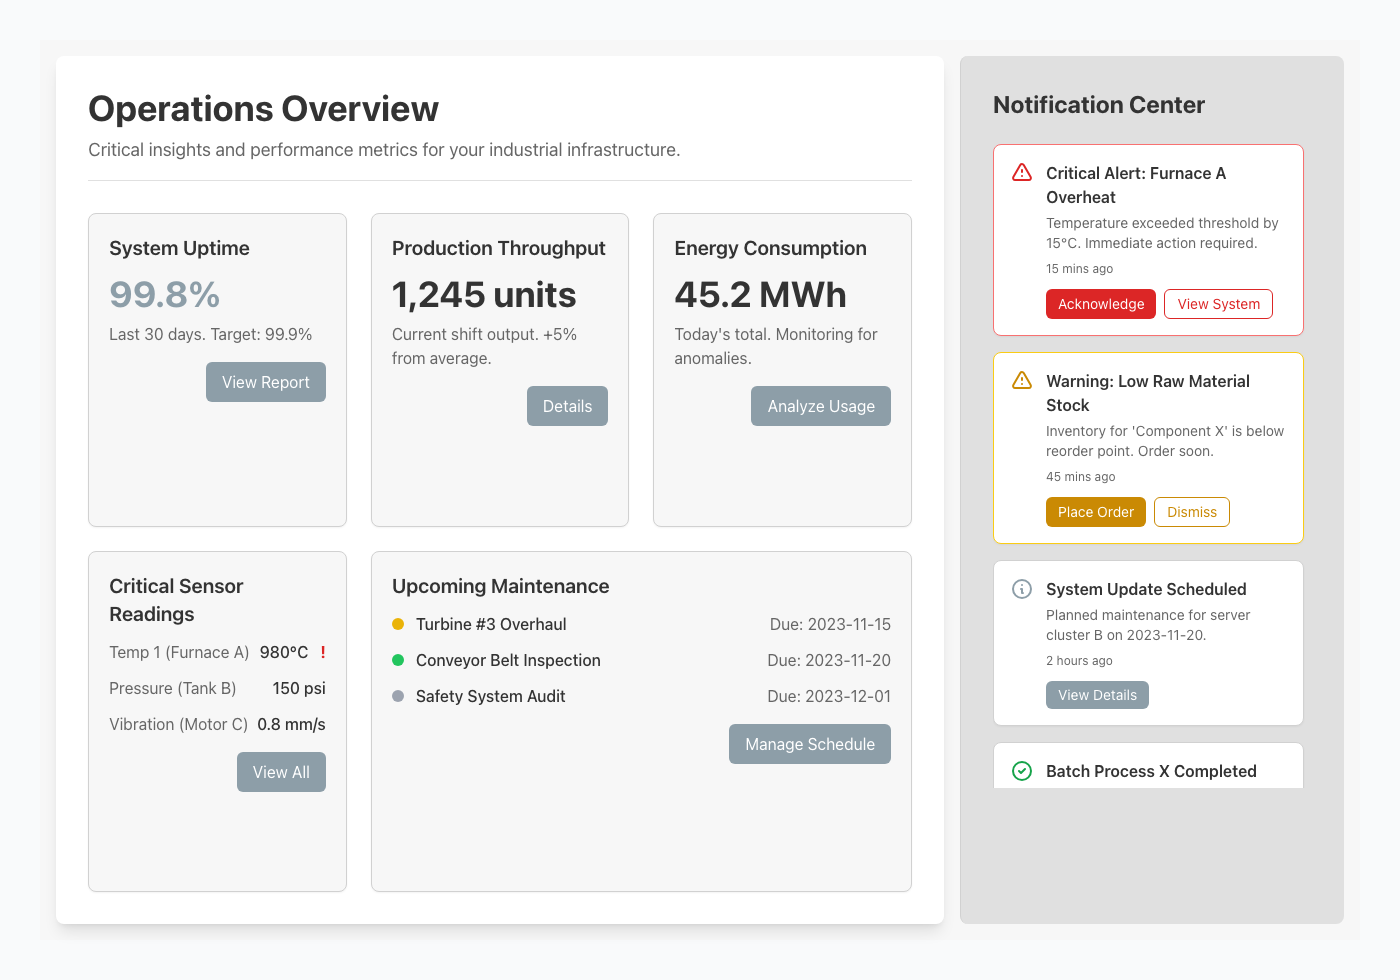Viewport: 1400px width, 980px height.
Task: Click the red exclamation next to 980°C reading
Action: click(x=322, y=651)
